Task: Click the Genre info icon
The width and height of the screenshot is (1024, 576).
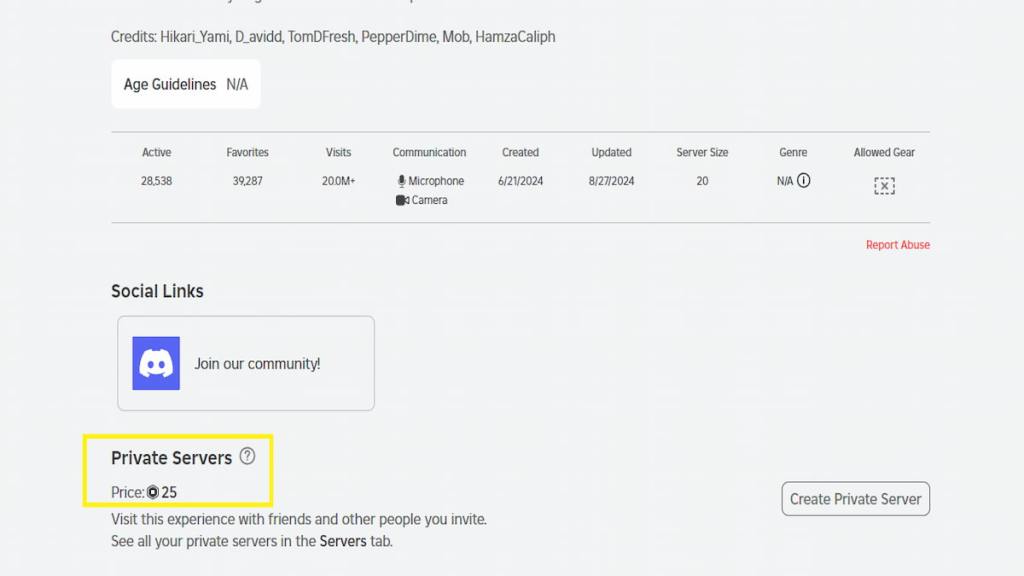Action: [805, 181]
